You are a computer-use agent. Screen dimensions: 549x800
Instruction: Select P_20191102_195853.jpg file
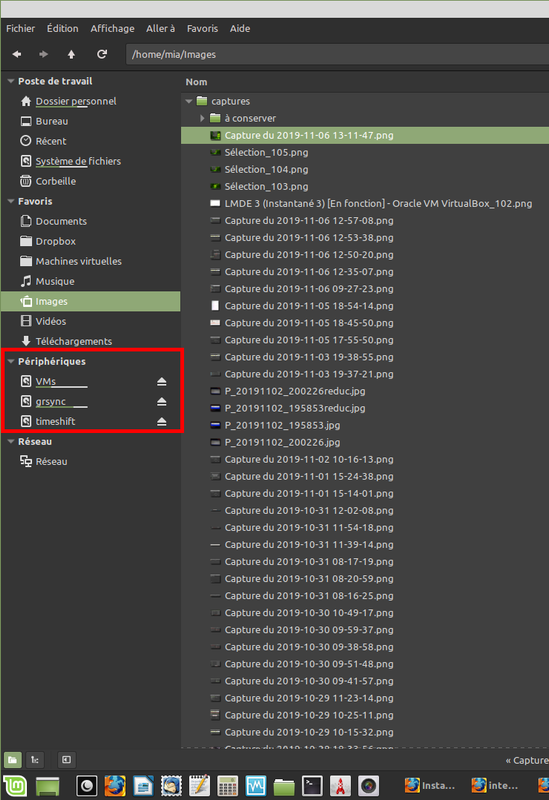tap(282, 425)
